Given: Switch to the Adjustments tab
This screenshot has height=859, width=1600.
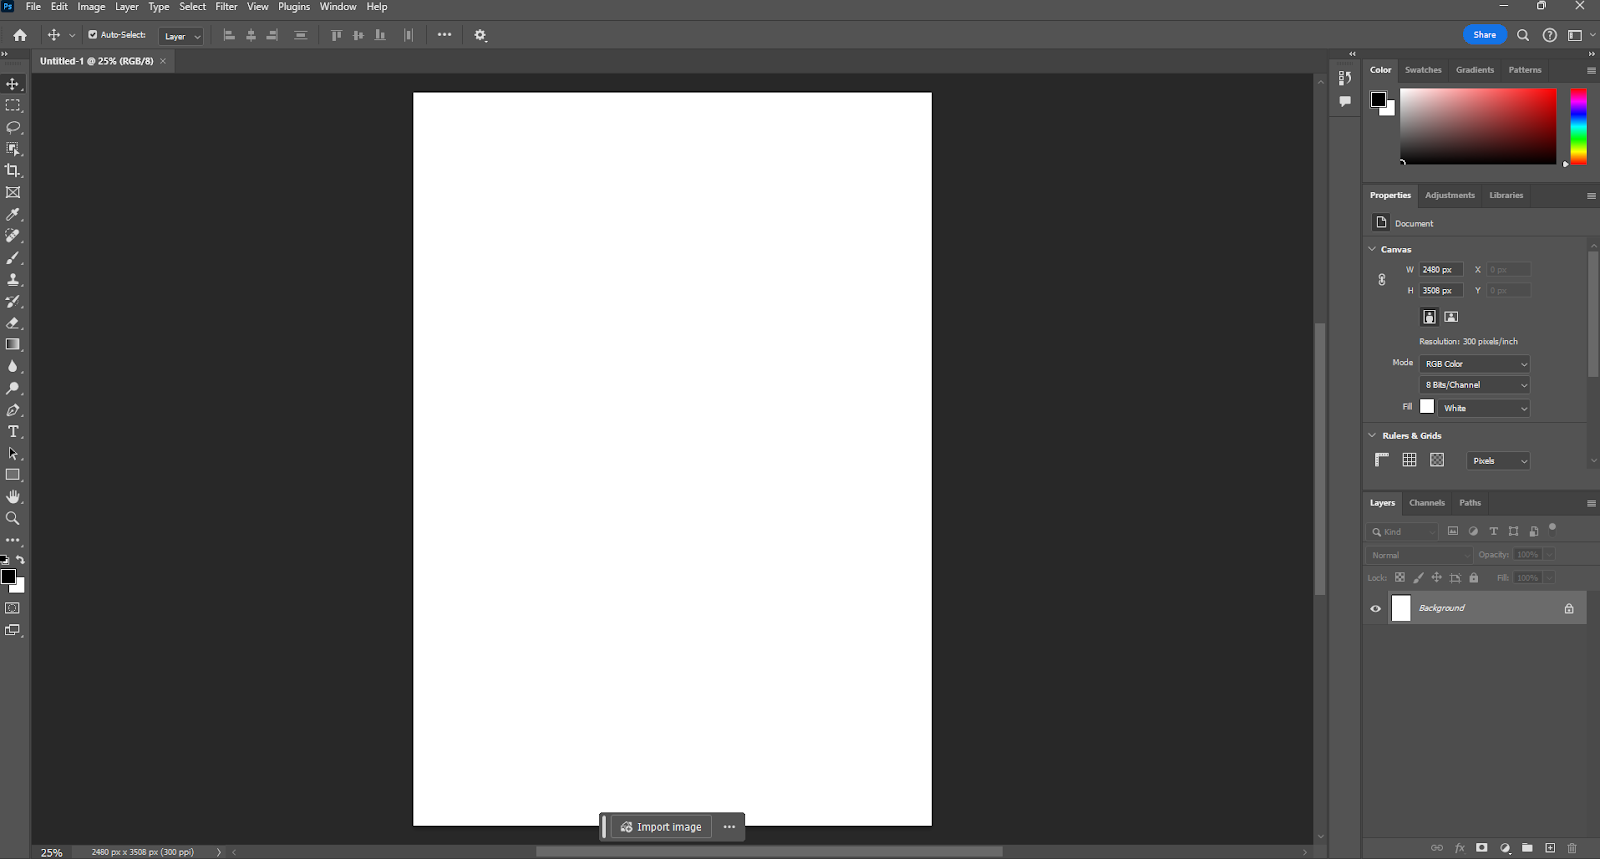Looking at the screenshot, I should click(1450, 195).
